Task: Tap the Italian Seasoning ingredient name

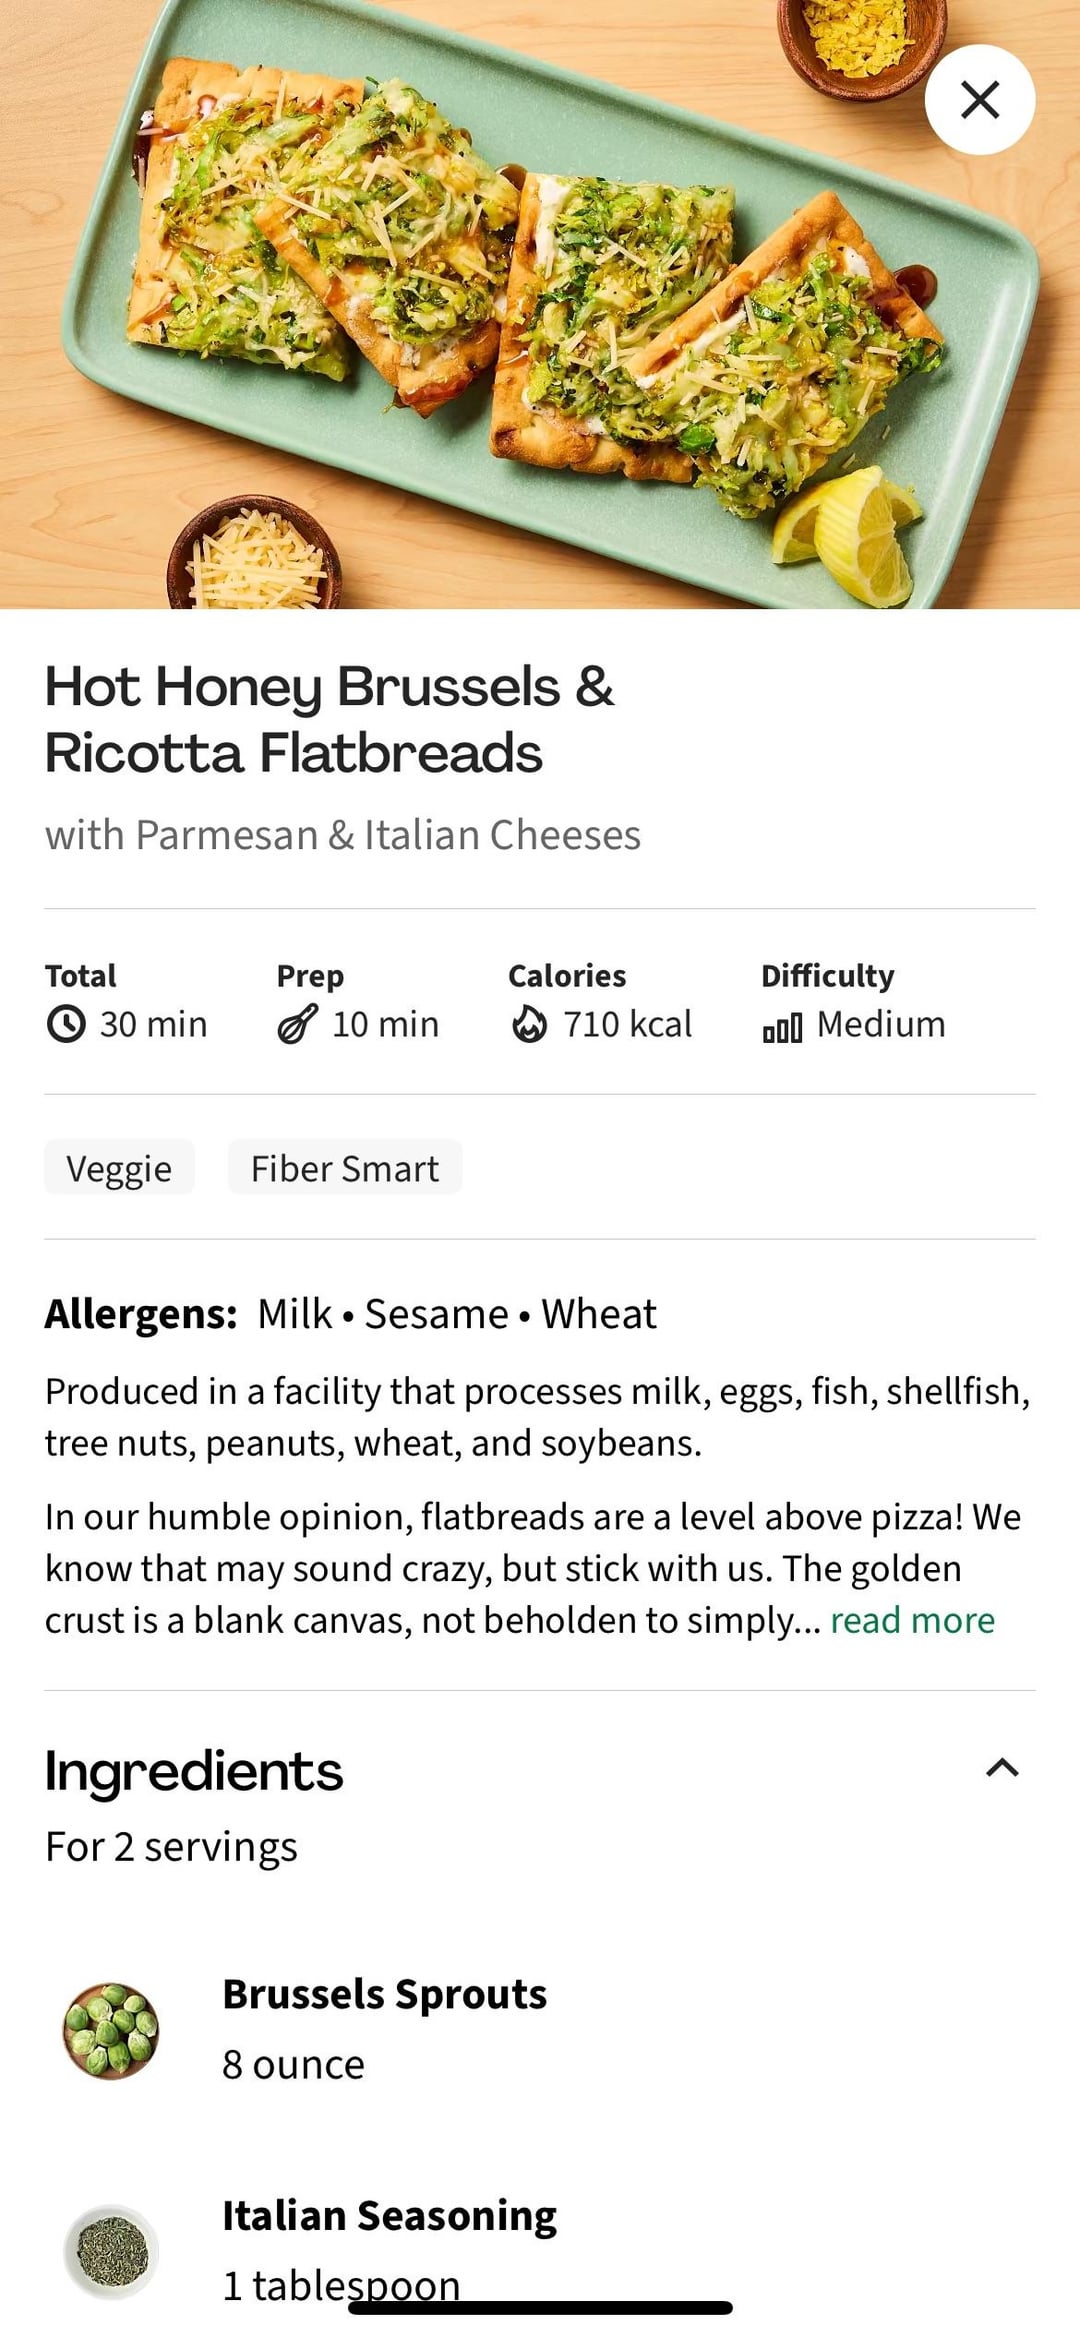Action: click(389, 2216)
